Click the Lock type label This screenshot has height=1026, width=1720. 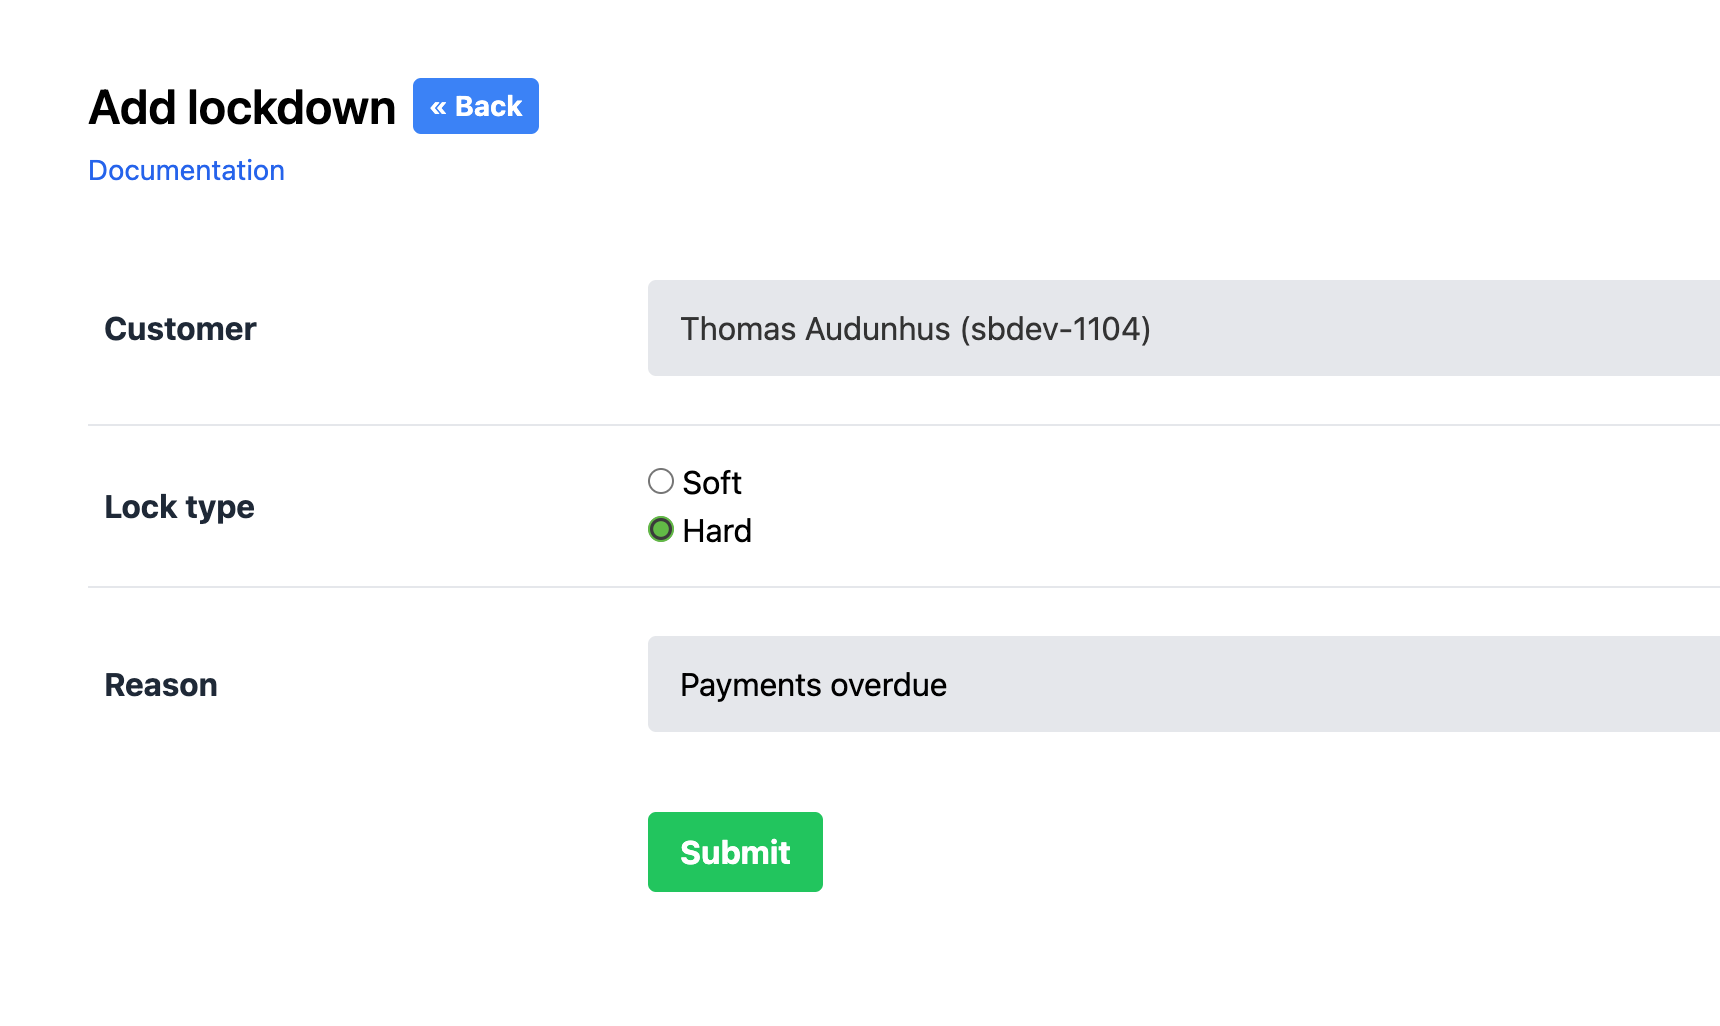point(179,506)
